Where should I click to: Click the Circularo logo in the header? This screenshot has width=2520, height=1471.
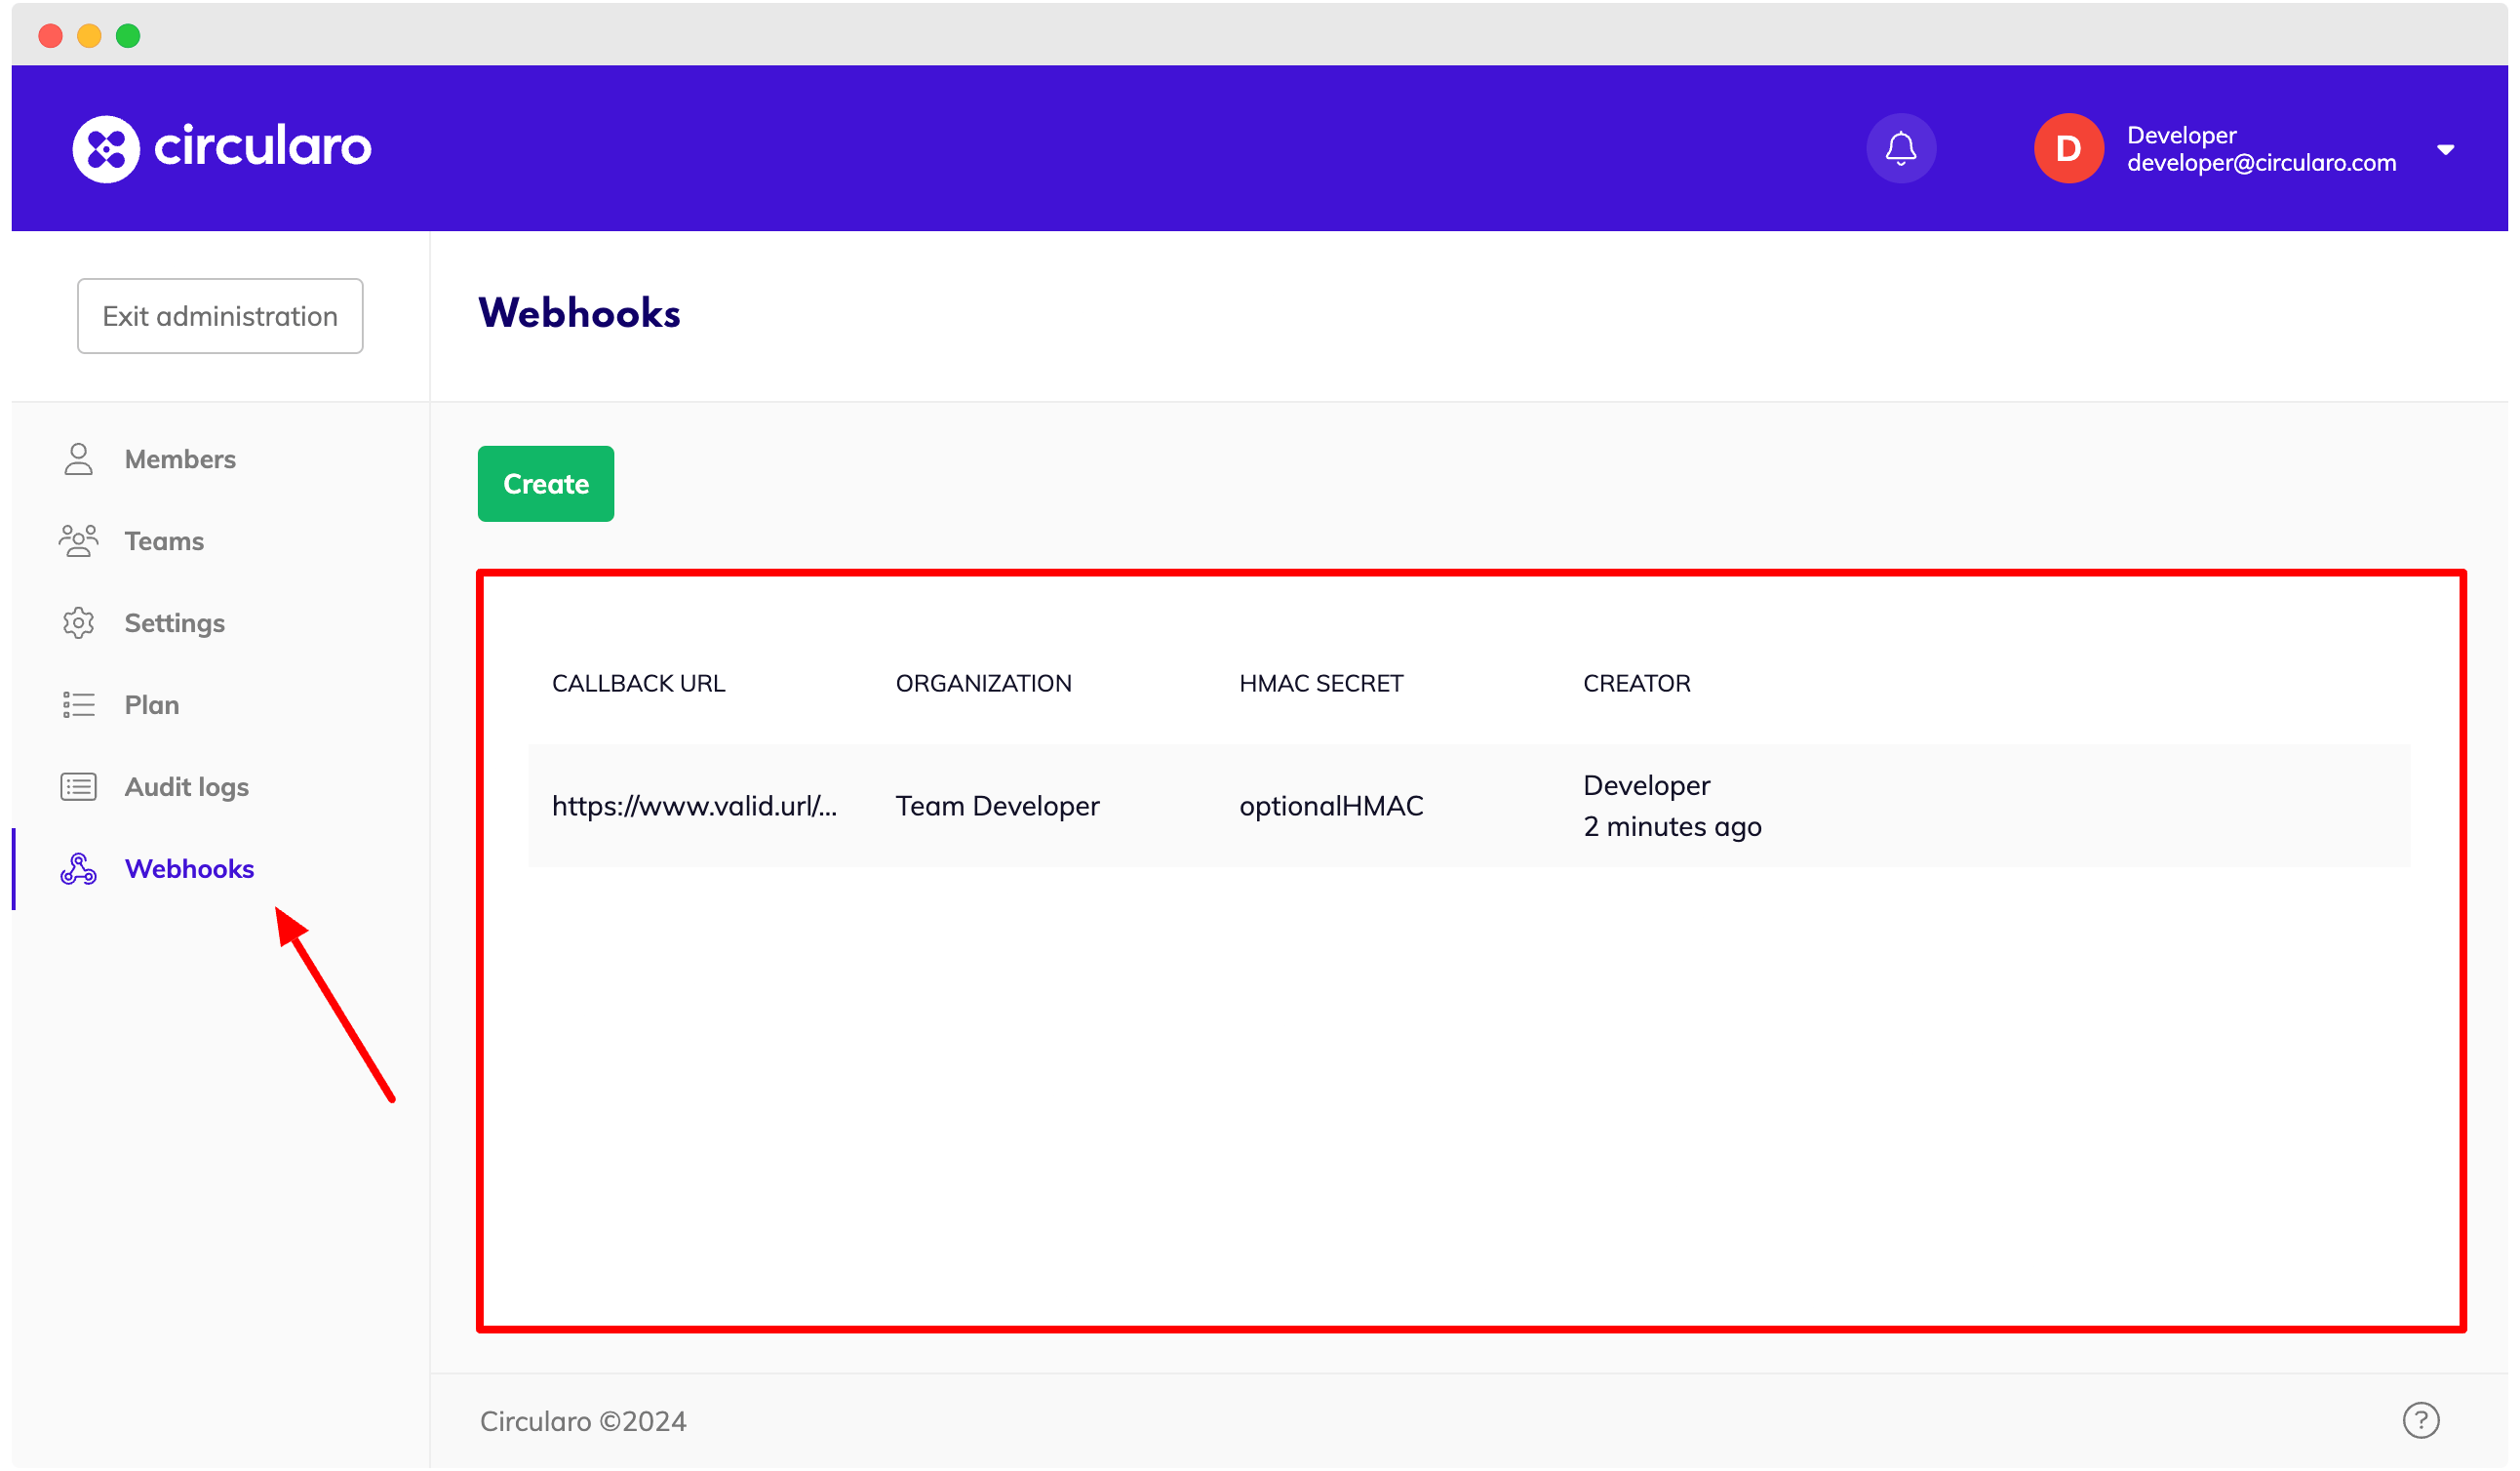click(222, 147)
